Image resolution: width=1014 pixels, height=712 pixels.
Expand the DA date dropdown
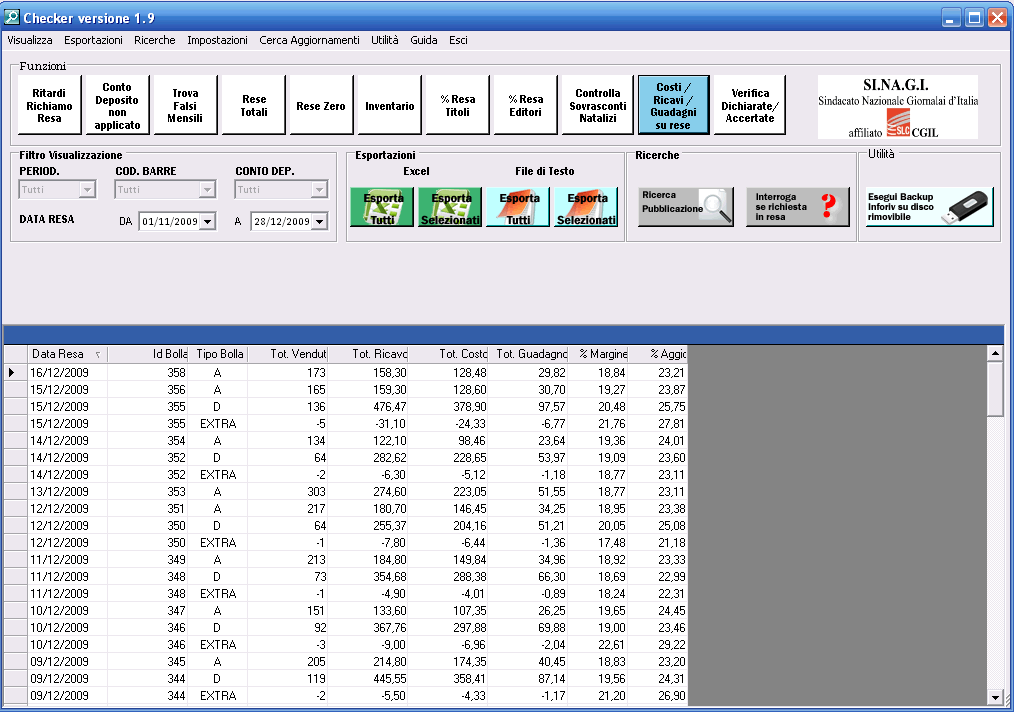pyautogui.click(x=207, y=222)
